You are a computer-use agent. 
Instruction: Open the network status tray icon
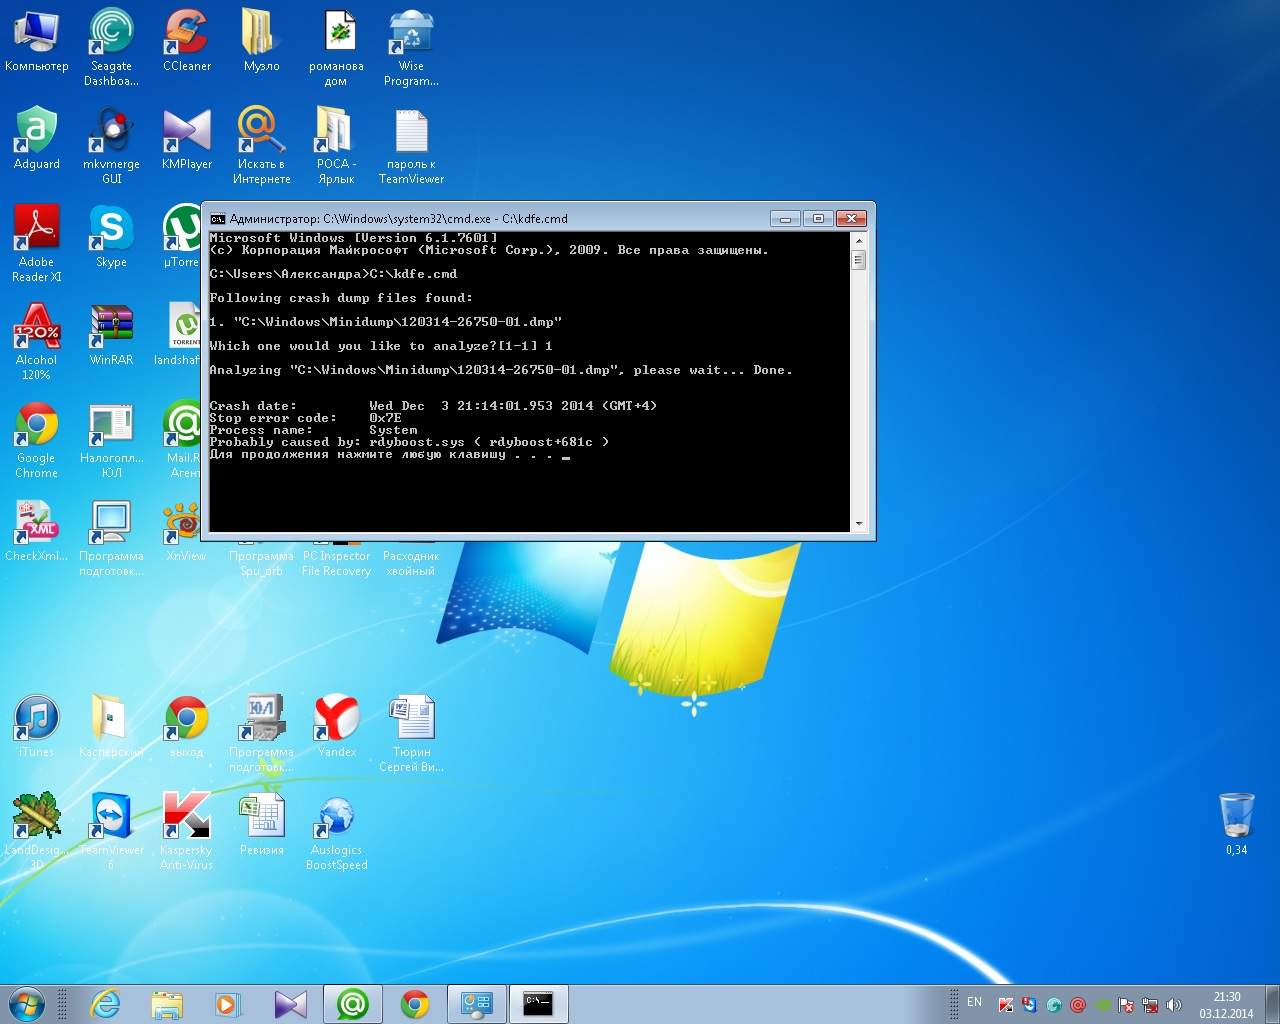tap(1150, 1005)
